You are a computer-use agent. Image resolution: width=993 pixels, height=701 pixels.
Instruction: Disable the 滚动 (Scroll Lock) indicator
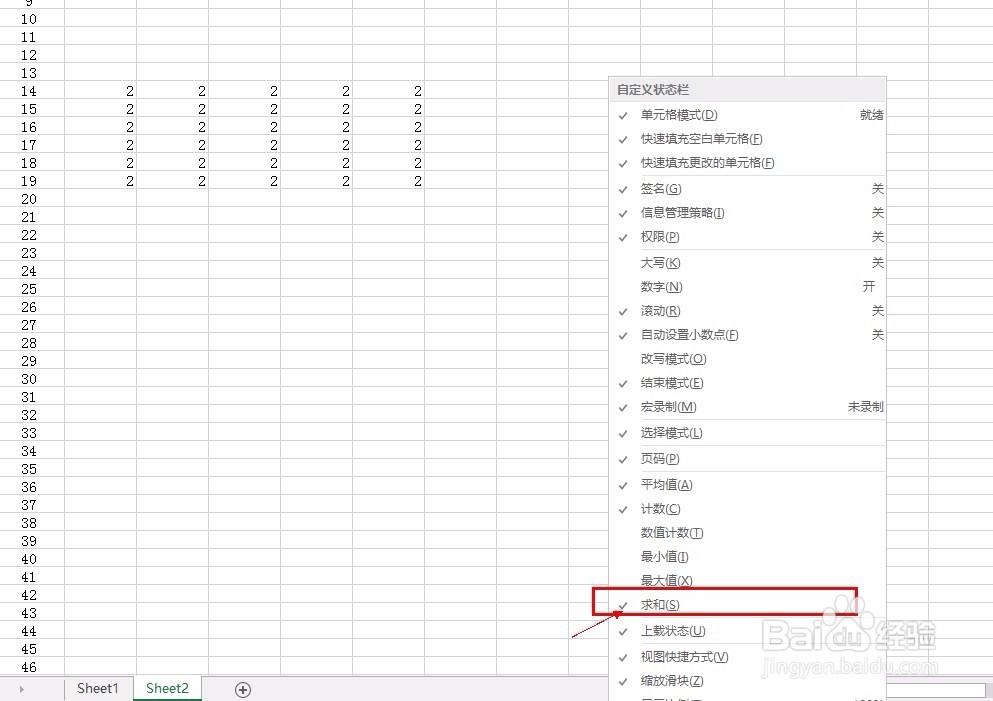(659, 310)
